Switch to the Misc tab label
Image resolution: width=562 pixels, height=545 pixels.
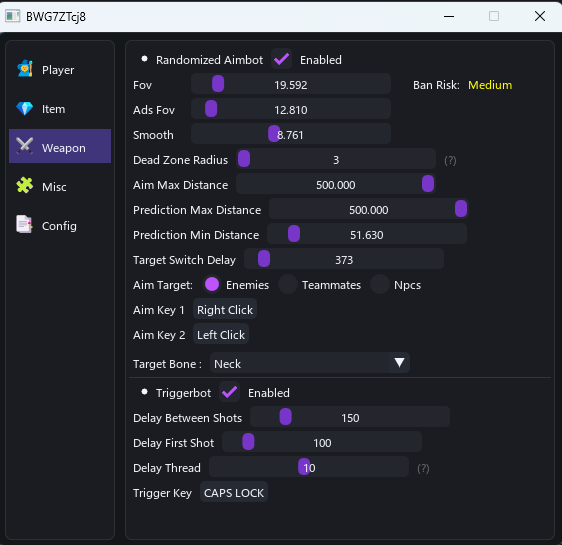tap(54, 187)
